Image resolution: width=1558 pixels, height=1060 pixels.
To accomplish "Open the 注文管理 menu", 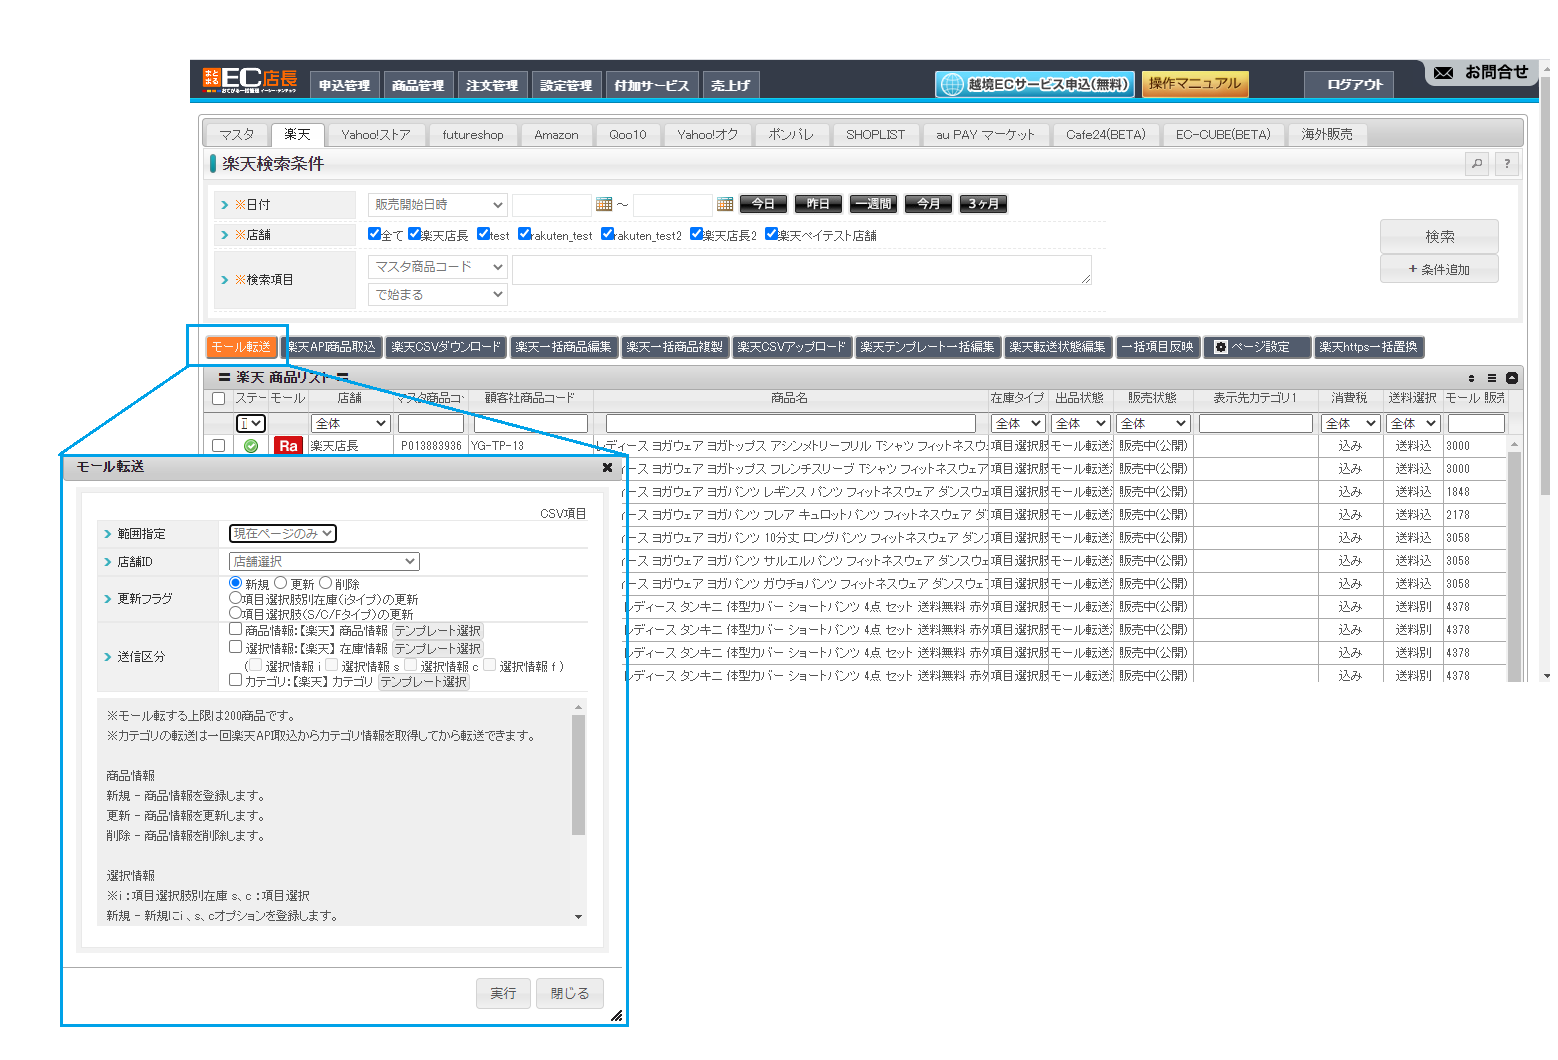I will [x=492, y=85].
